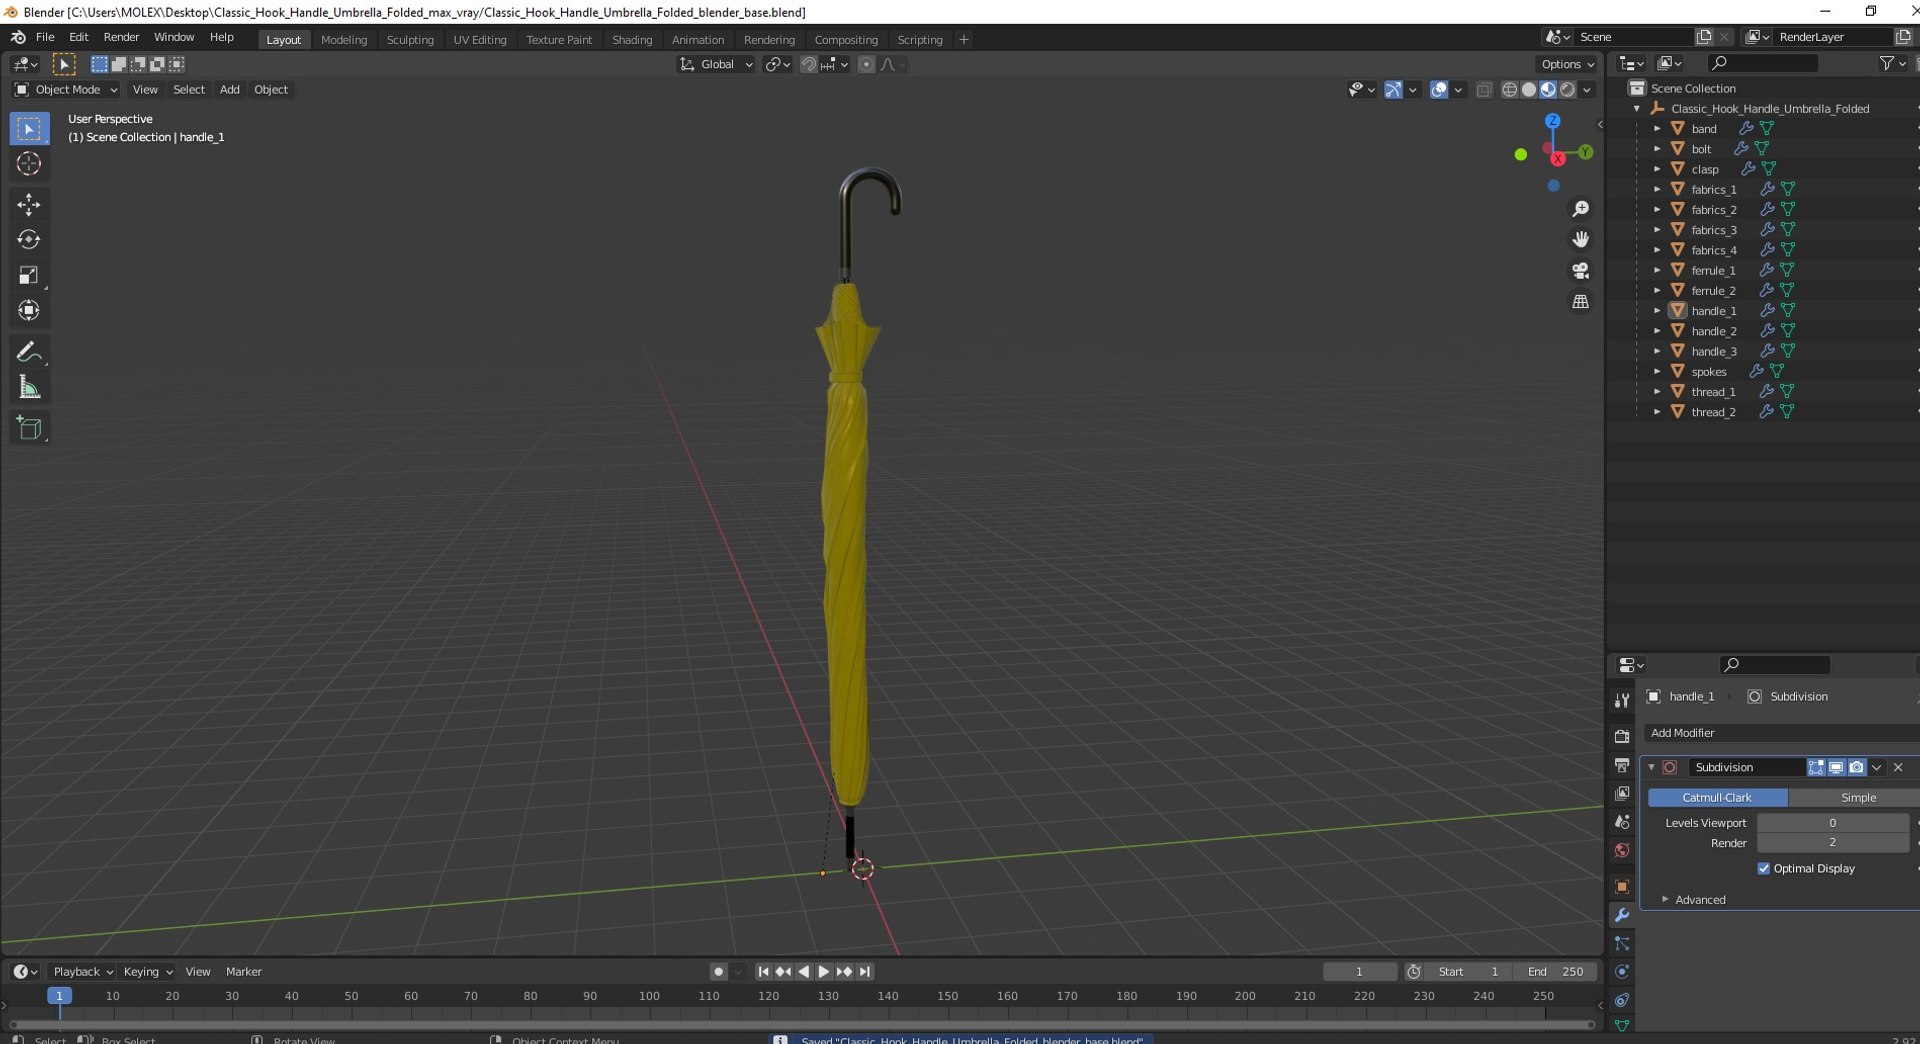Viewport: 1920px width, 1044px height.
Task: Switch perspective/orthographic with the grid icon
Action: (1581, 302)
